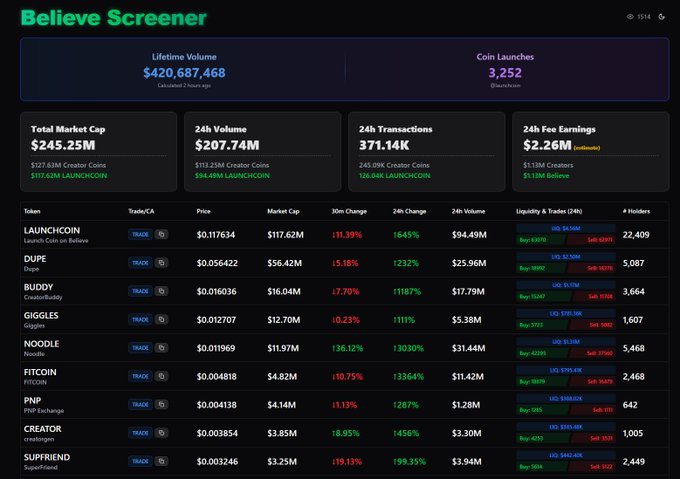Open TRADE for GIGGLES
Viewport: 680px width, 479px height.
(140, 319)
